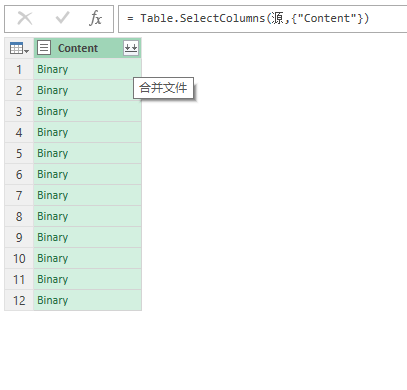This screenshot has width=407, height=390.
Task: Open the Binary link in row 8
Action: tap(53, 216)
